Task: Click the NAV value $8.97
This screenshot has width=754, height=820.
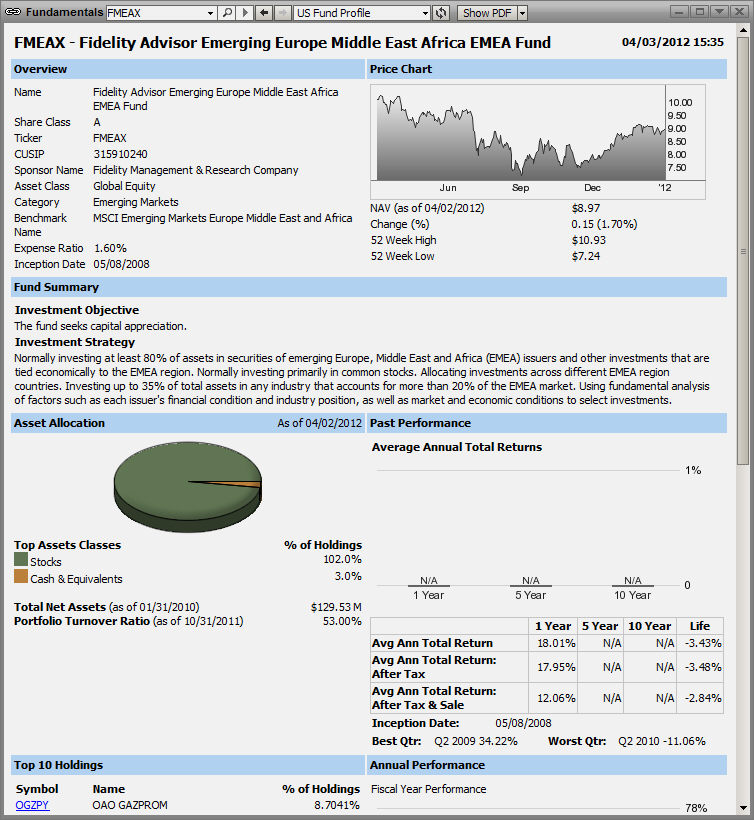Action: (586, 208)
